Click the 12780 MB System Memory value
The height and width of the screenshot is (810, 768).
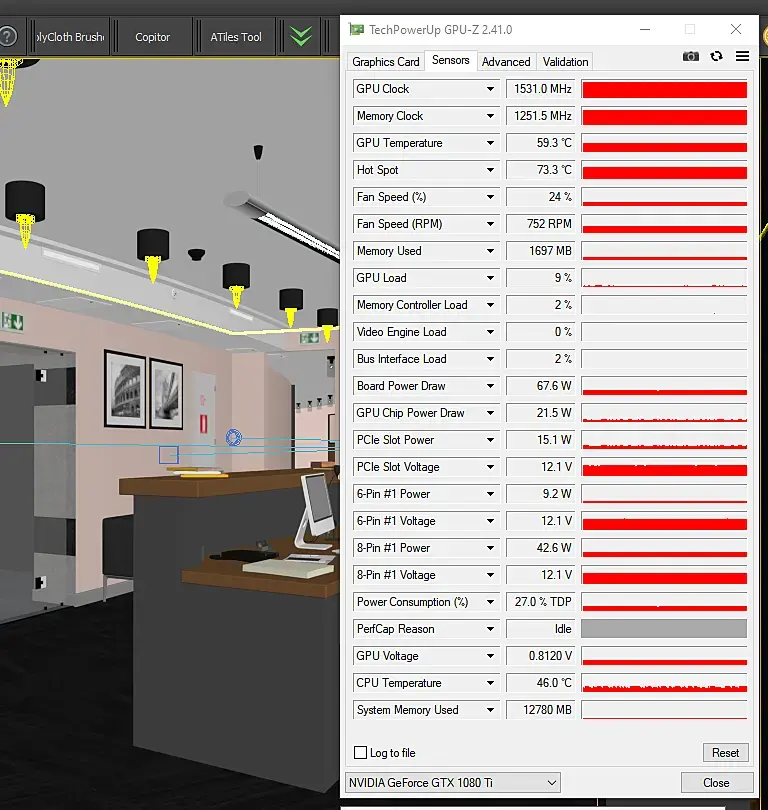540,710
